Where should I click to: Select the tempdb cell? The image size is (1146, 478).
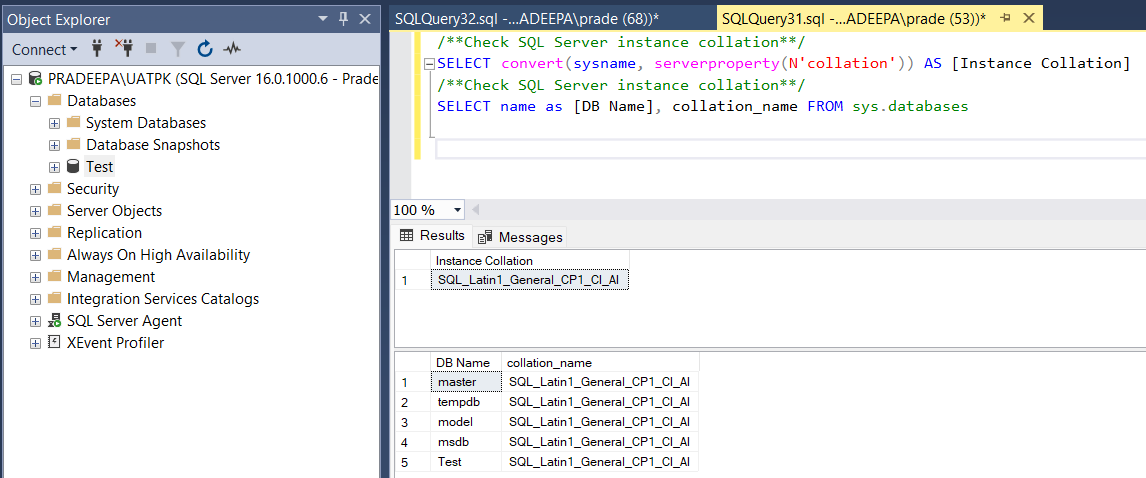(466, 402)
